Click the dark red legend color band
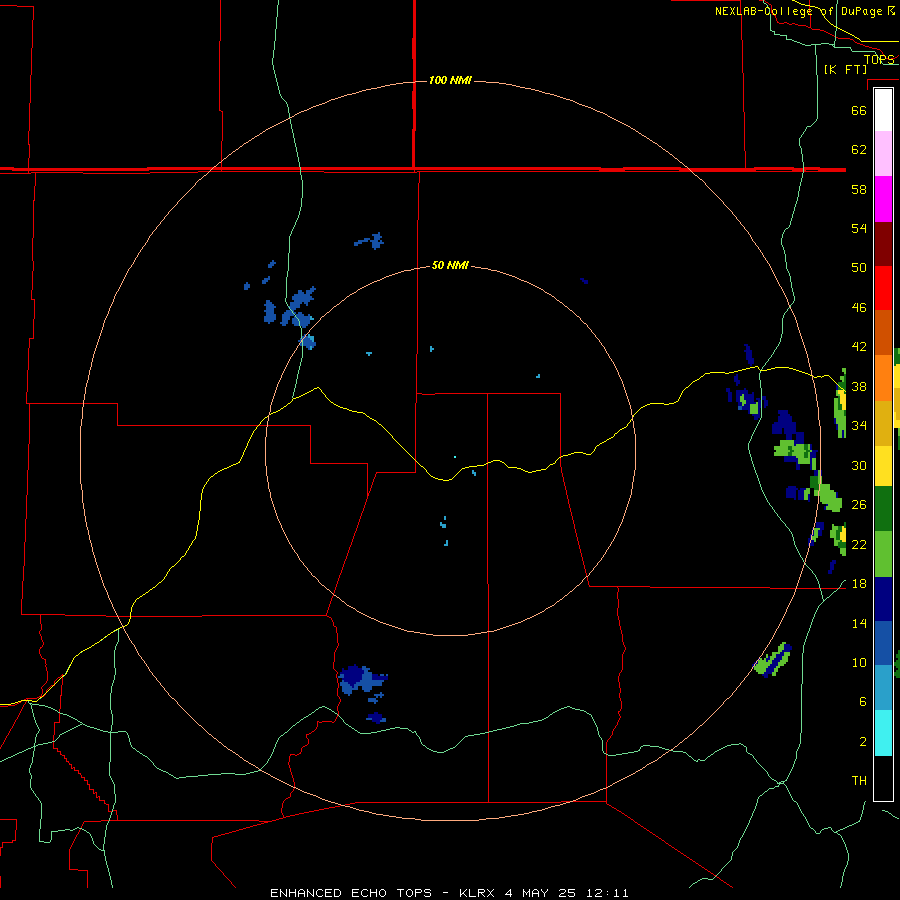Screen dimensions: 900x900 pyautogui.click(x=883, y=243)
